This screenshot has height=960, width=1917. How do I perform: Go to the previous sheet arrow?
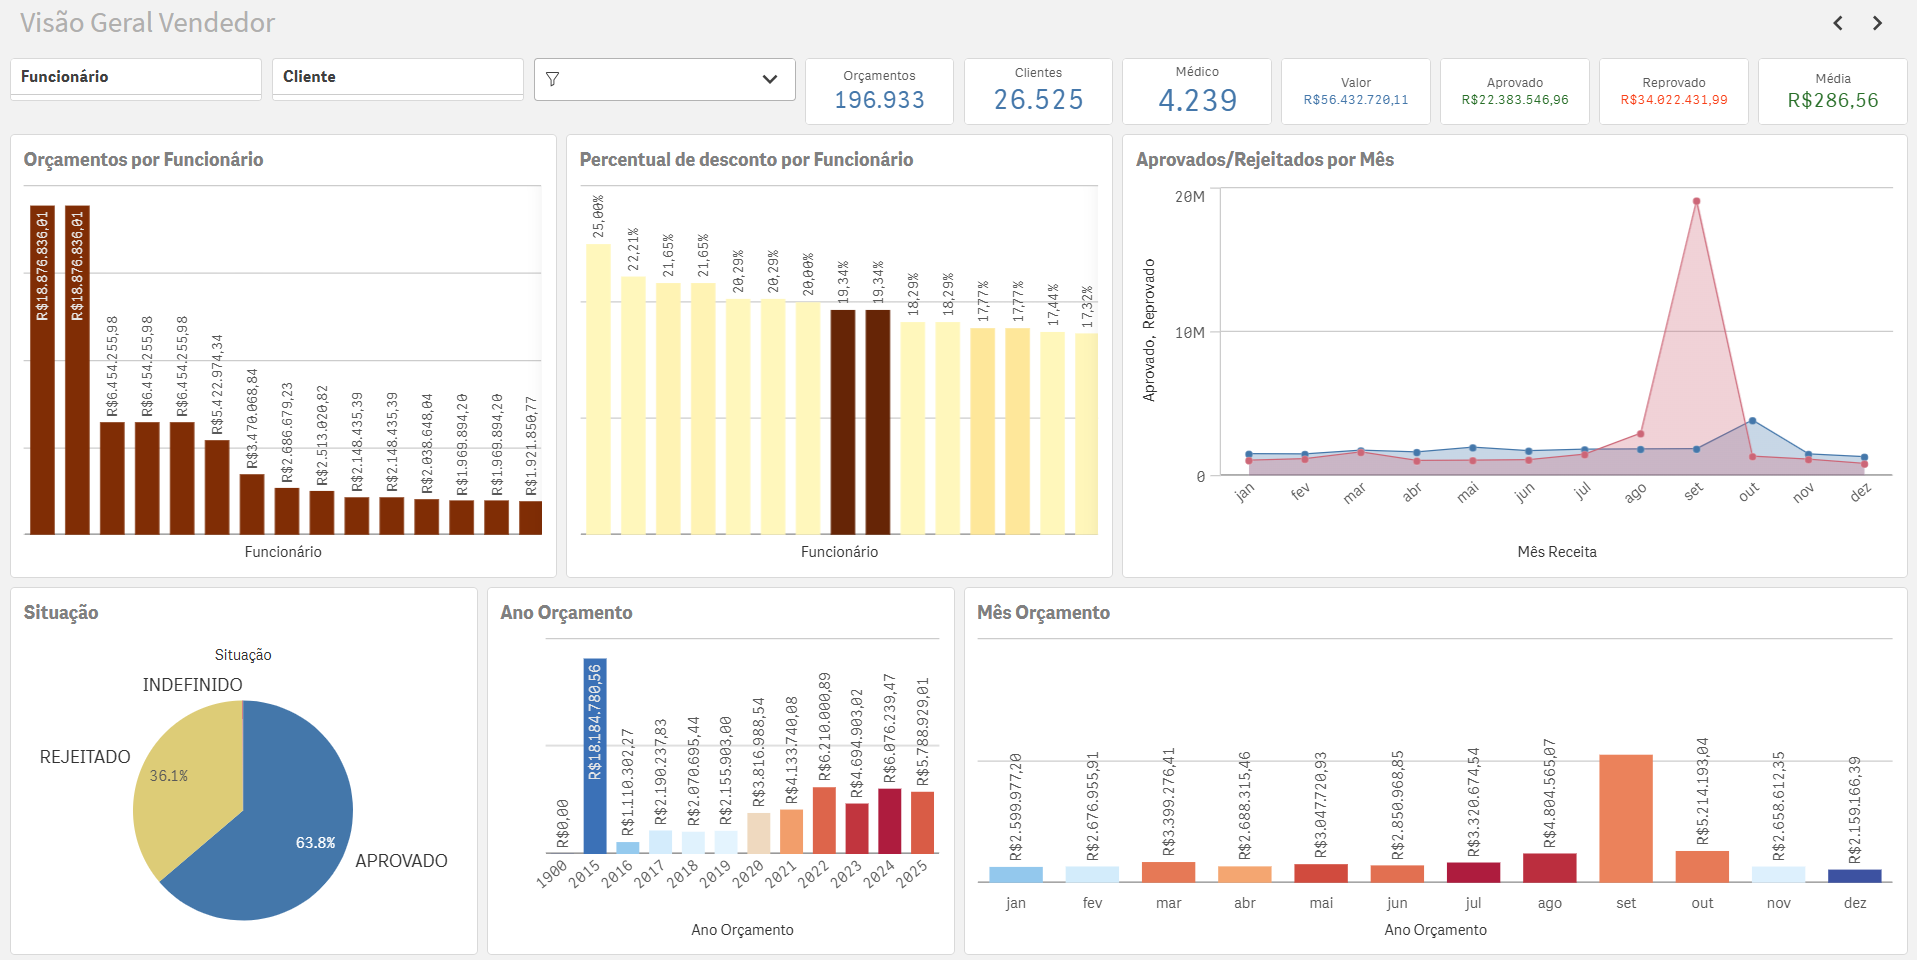click(1838, 23)
